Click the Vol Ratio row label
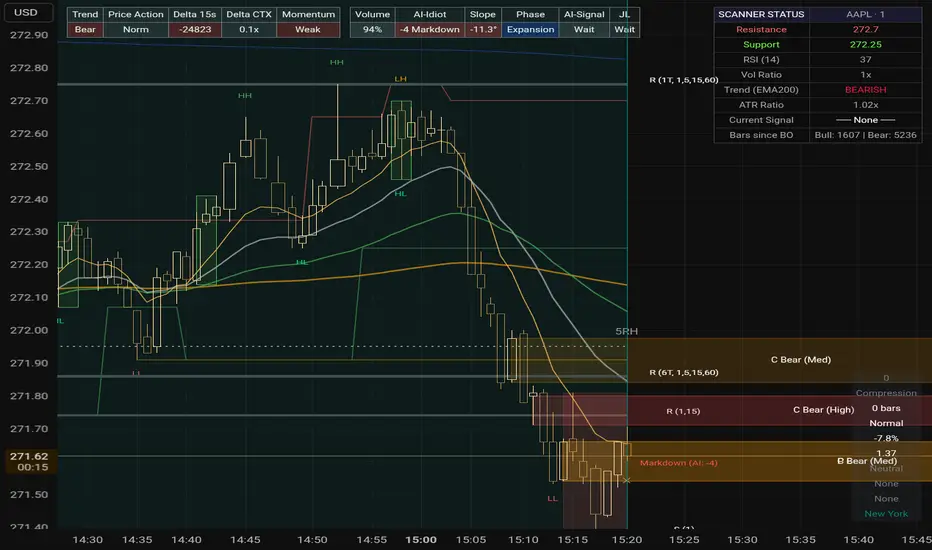 [761, 75]
